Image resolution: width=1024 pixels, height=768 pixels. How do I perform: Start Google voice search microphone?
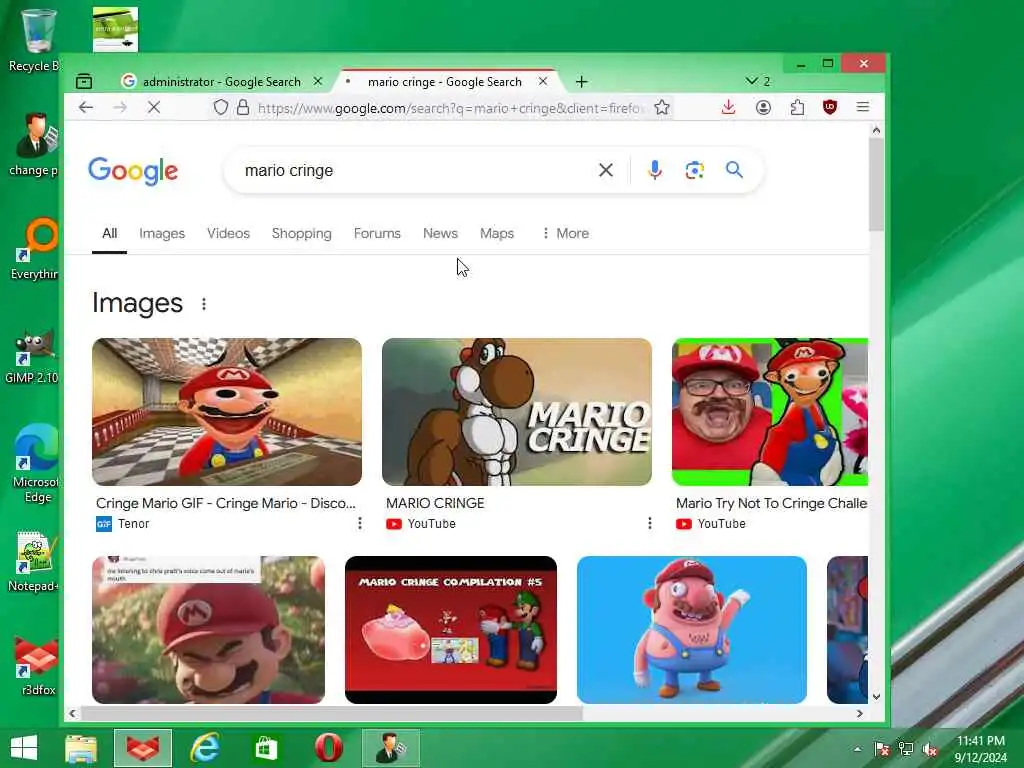[654, 170]
